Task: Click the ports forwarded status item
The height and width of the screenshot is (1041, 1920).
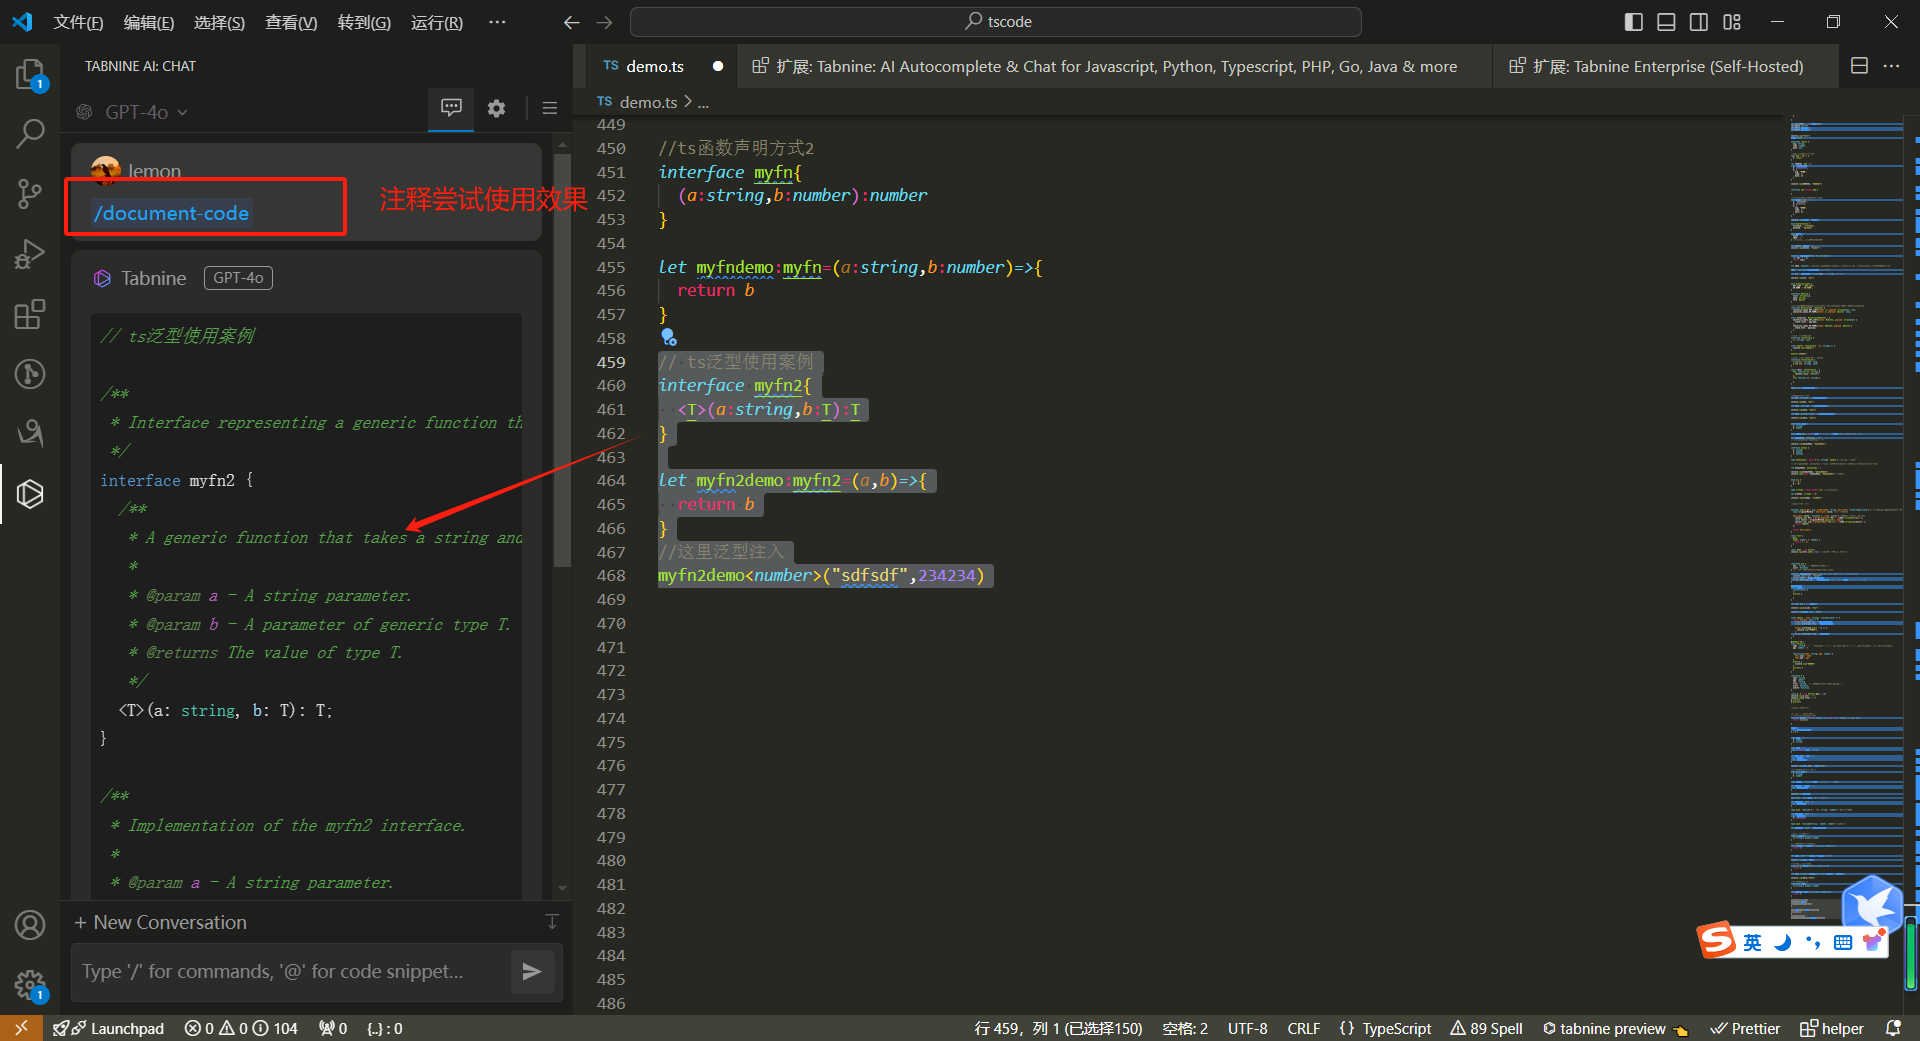Action: click(x=333, y=1028)
